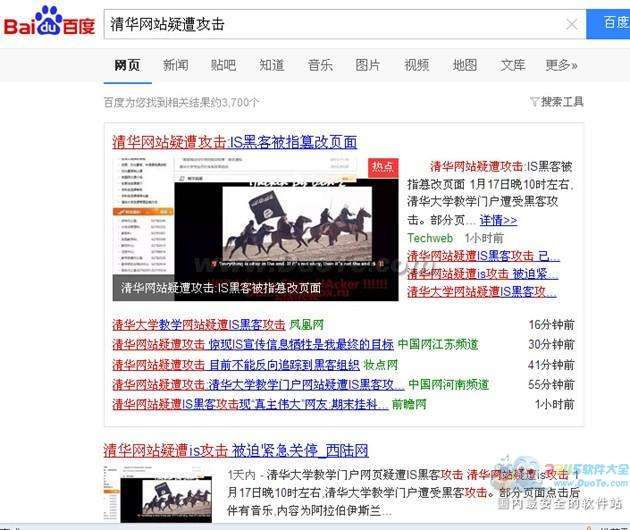Click the blue 百度 search button
630x530 pixels.
coord(608,24)
